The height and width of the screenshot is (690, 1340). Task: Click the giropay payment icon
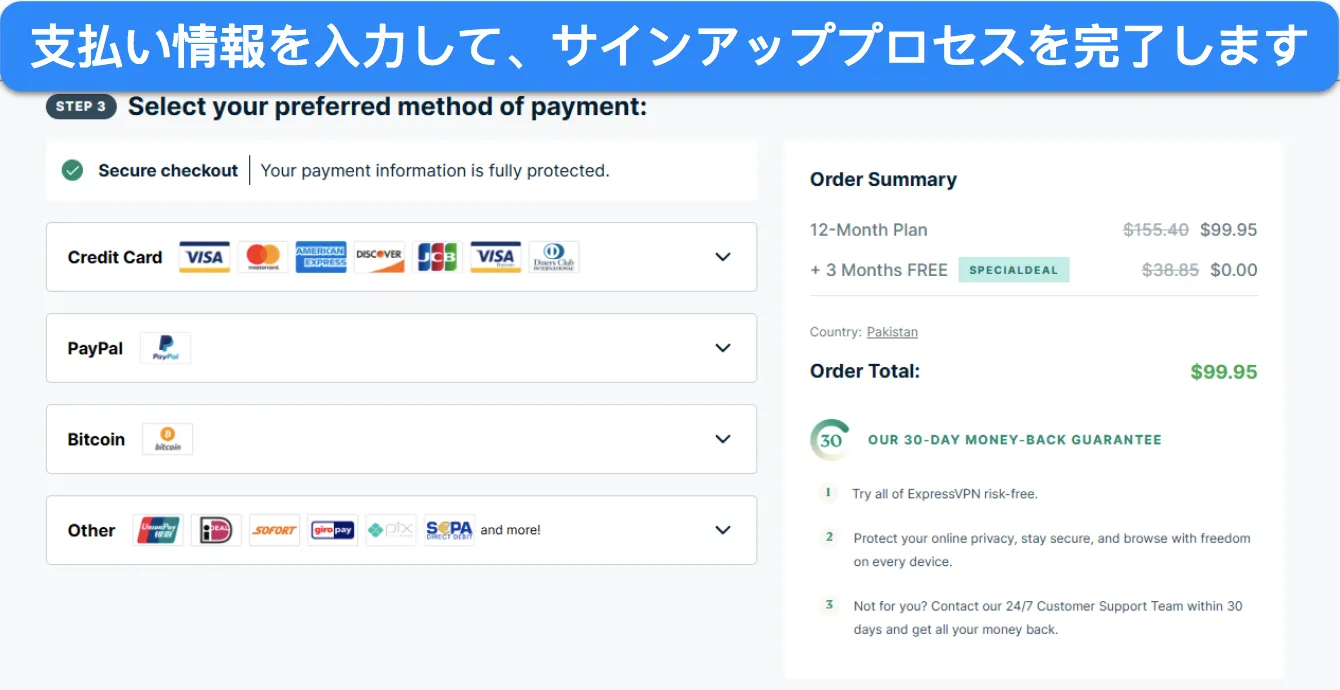pos(332,530)
